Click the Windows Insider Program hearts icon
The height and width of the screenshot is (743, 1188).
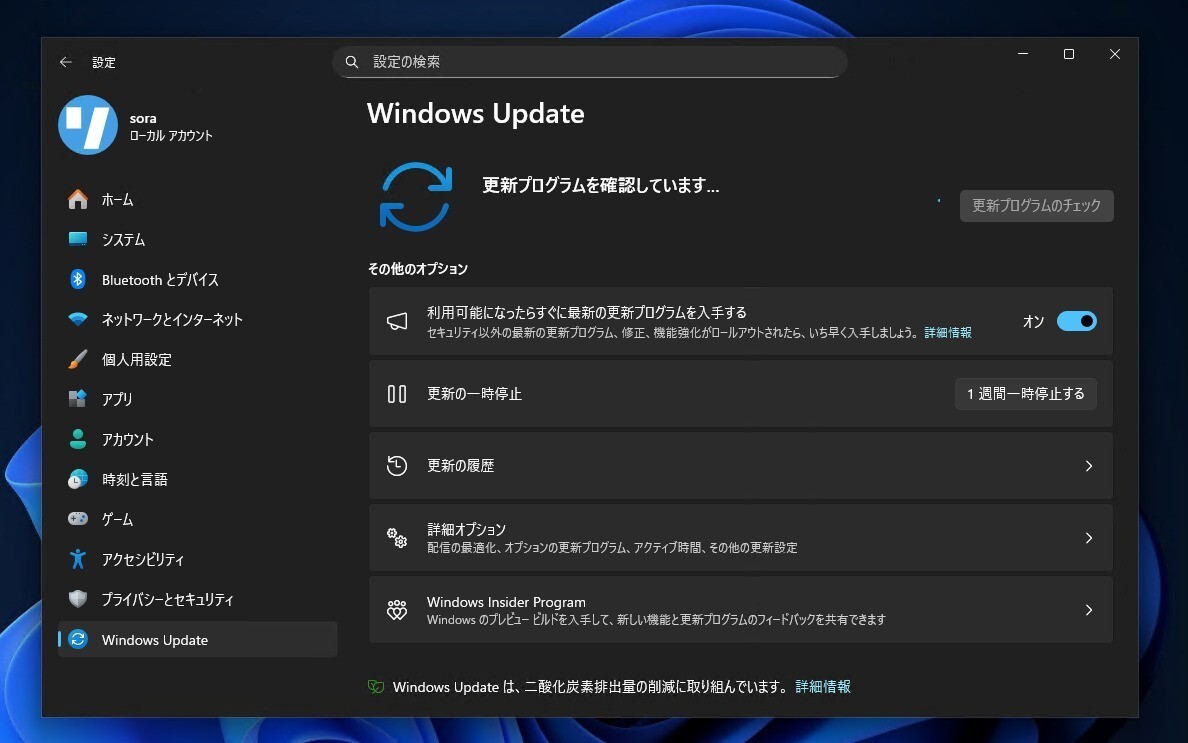[397, 610]
